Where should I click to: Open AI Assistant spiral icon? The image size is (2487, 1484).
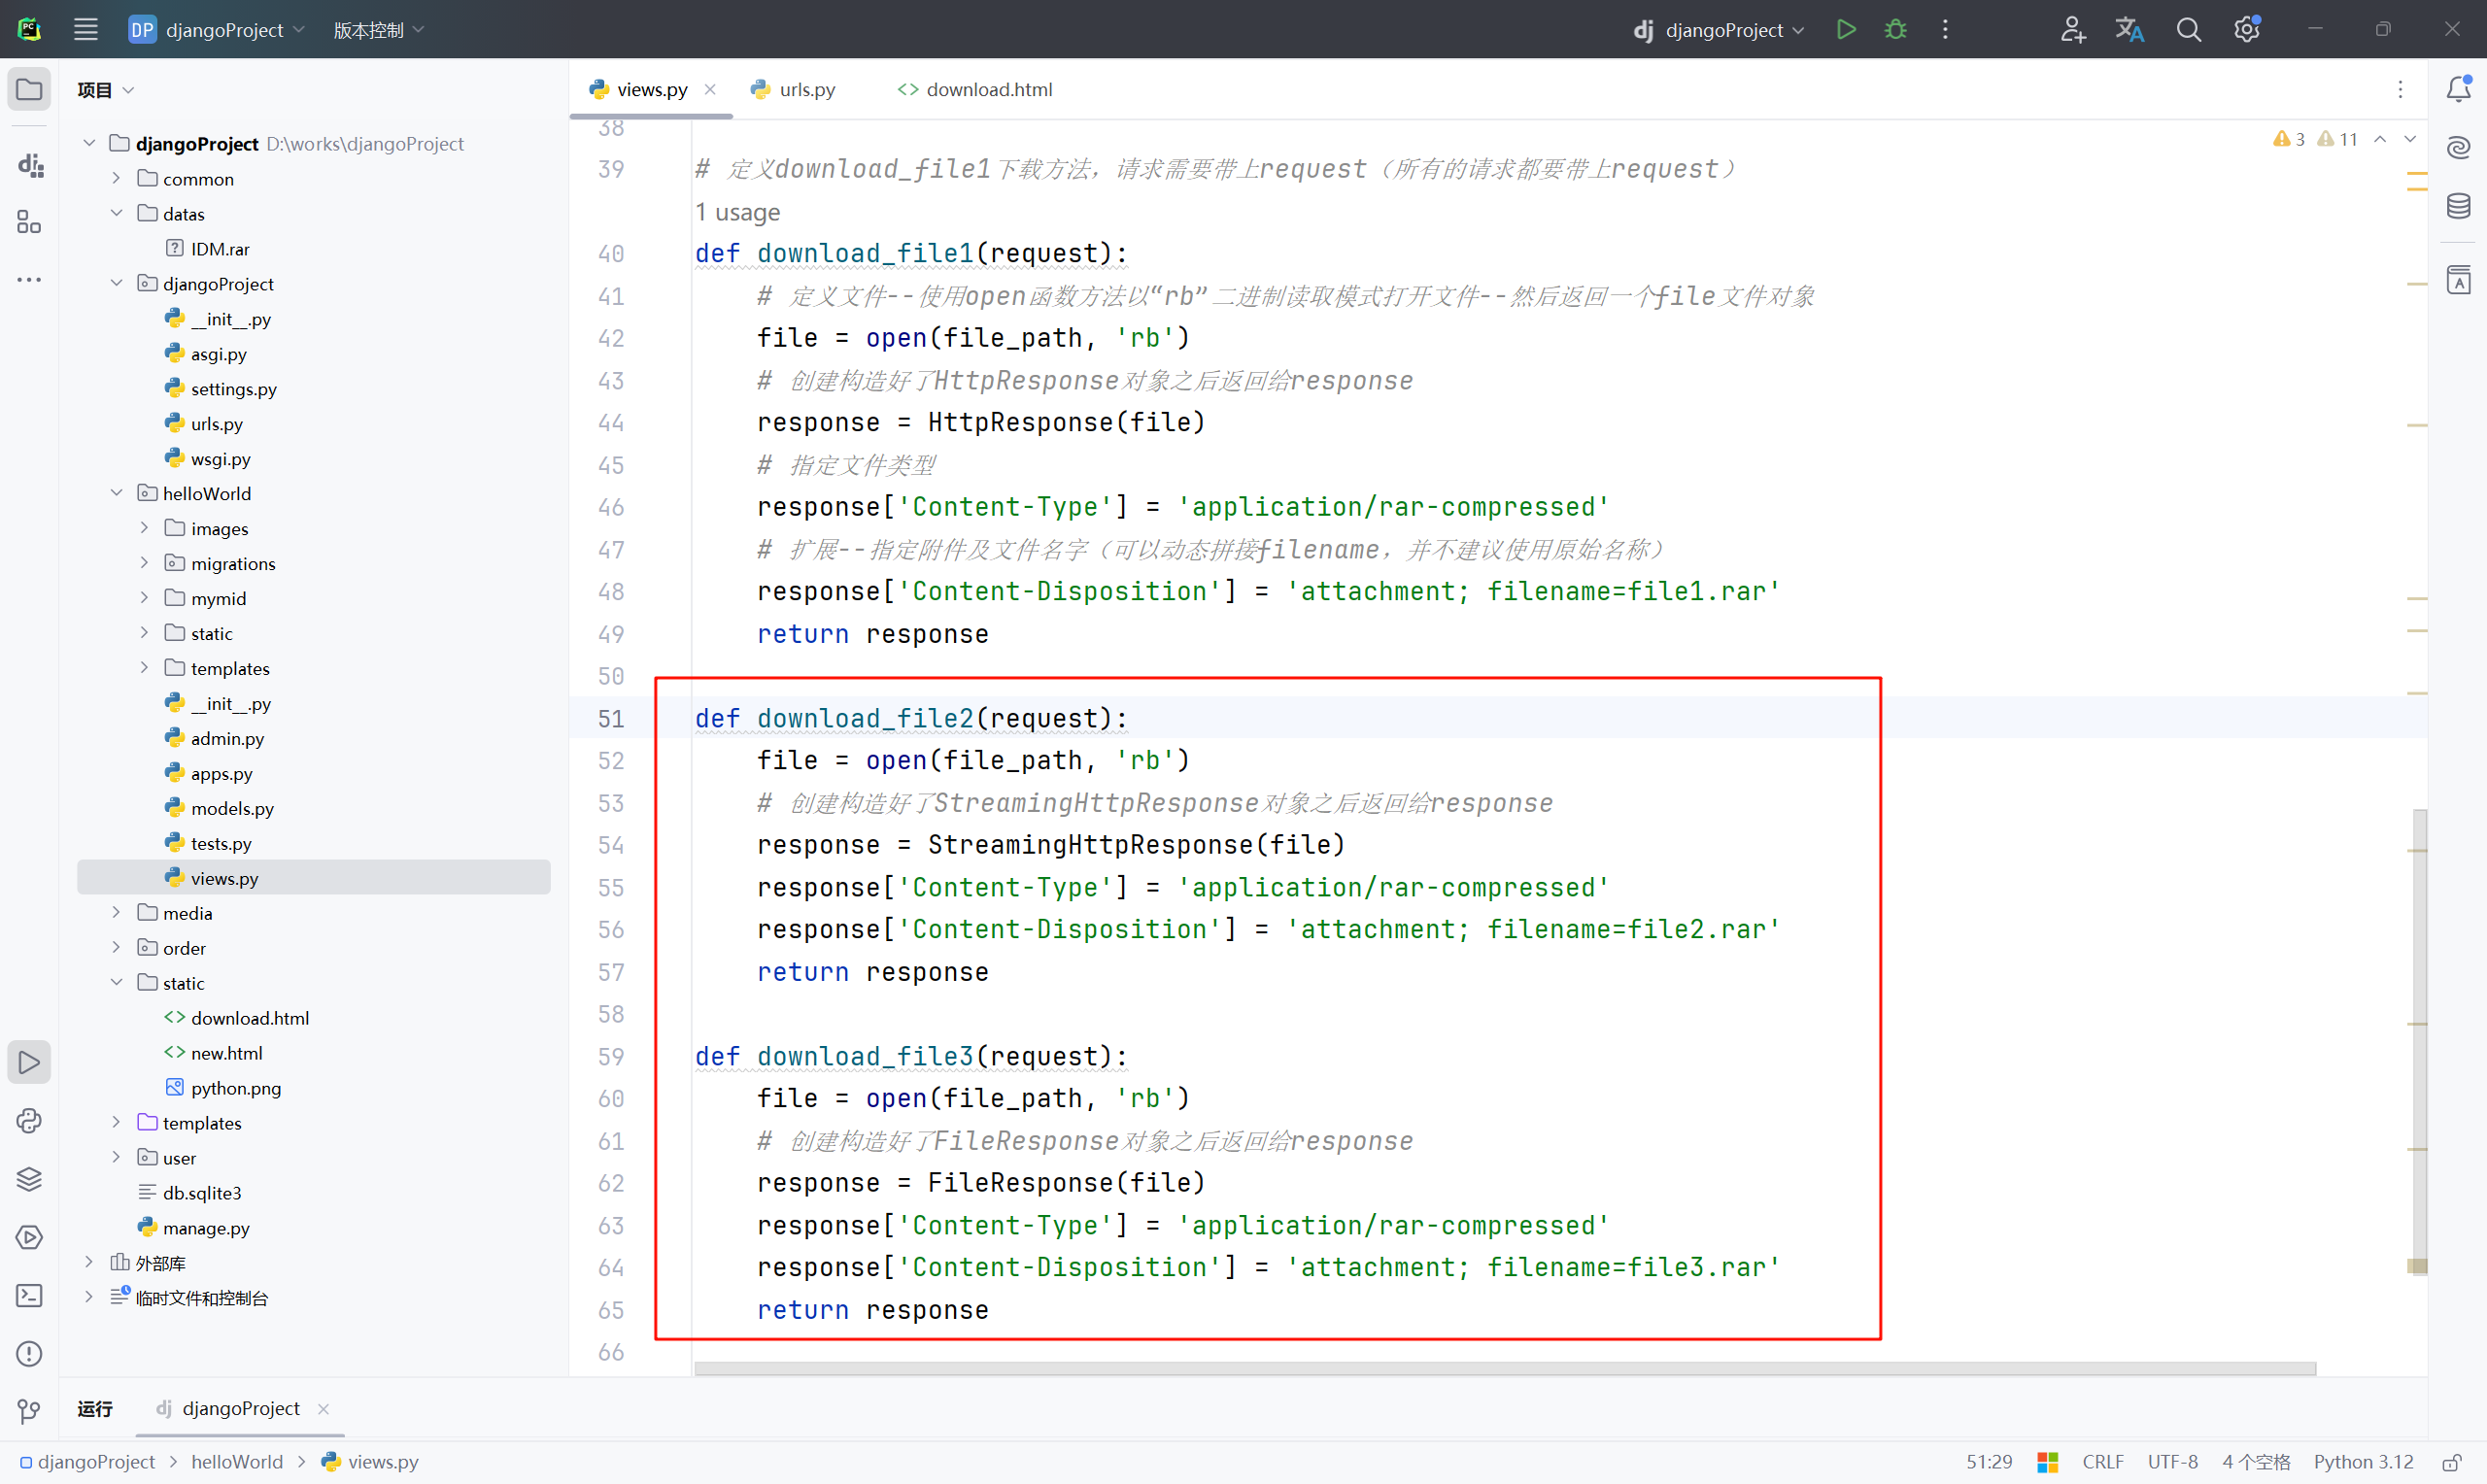[2458, 148]
